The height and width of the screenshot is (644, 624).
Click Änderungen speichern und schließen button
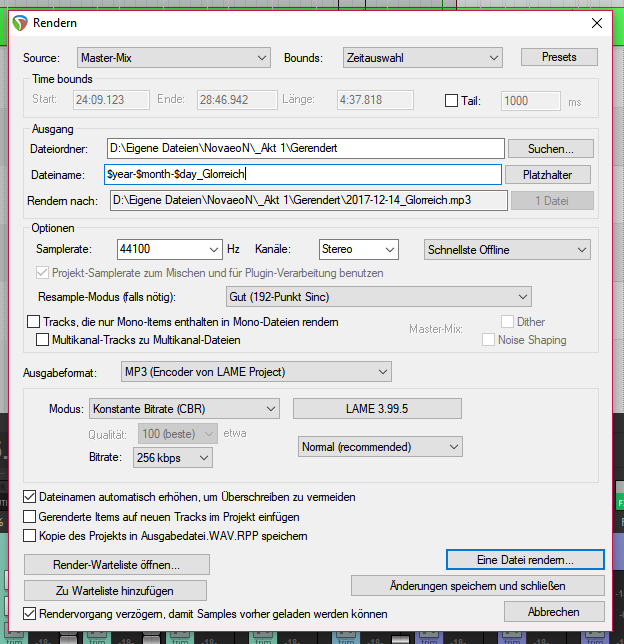pos(478,586)
